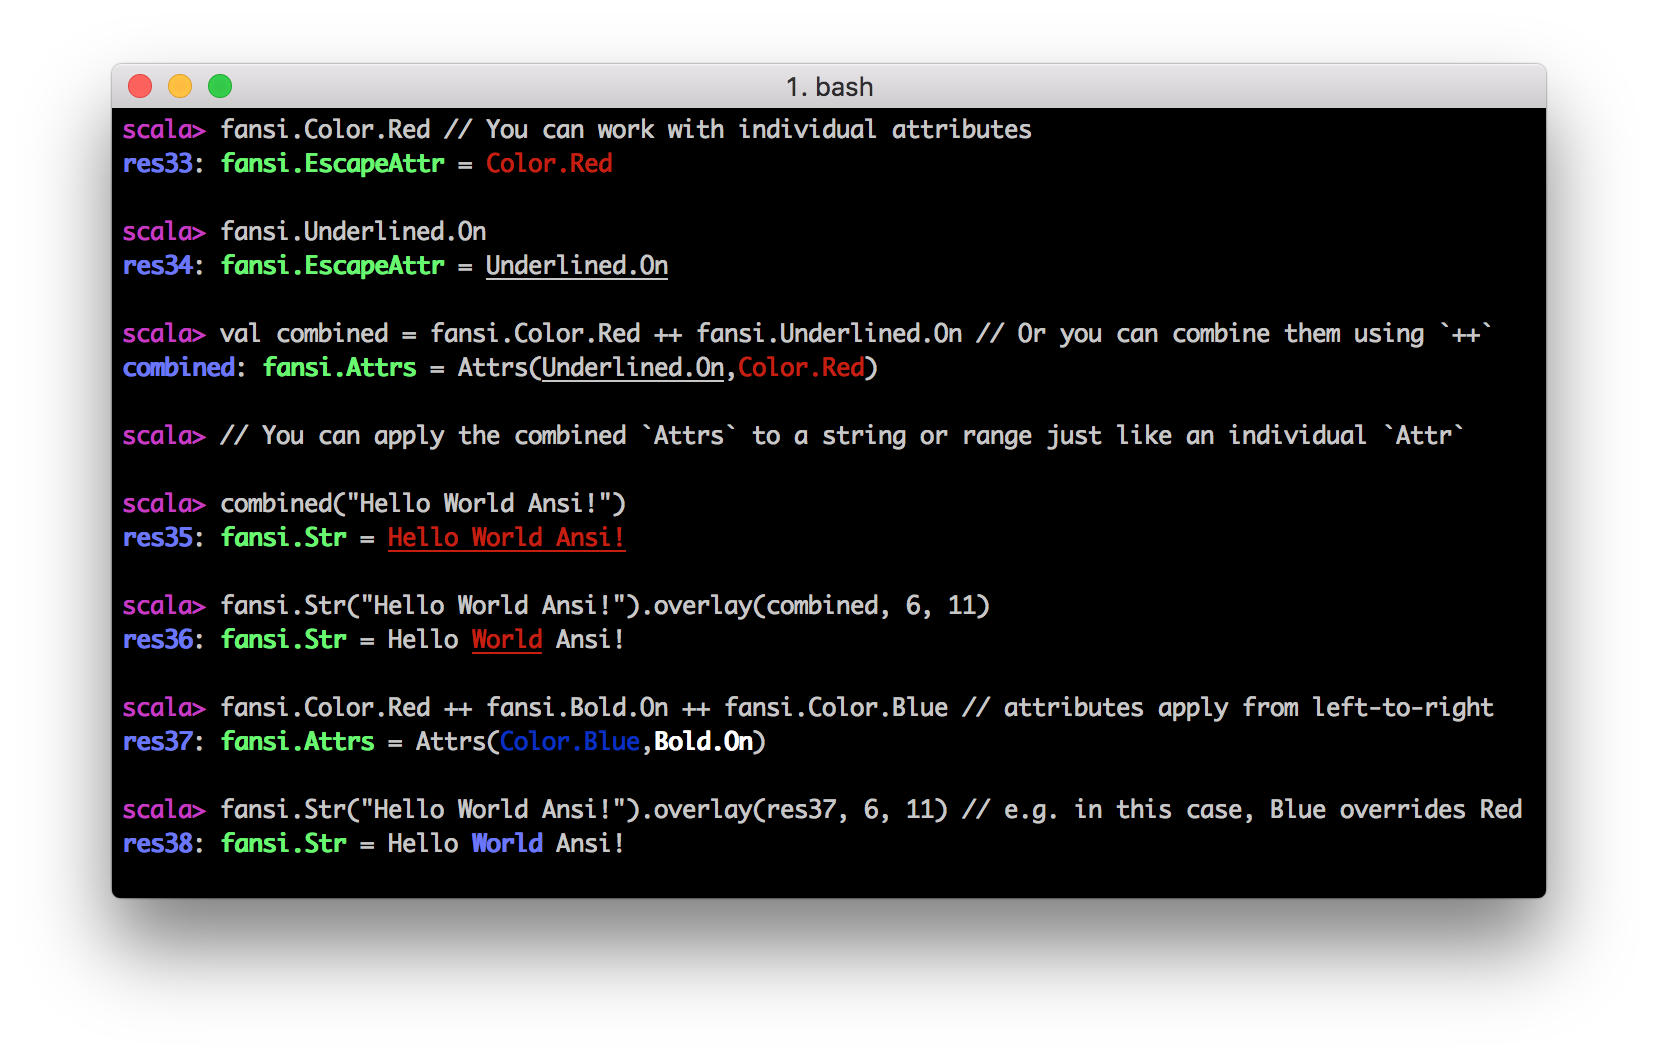Click comment '// You can apply the combined'
1658x1058 pixels.
pos(423,435)
